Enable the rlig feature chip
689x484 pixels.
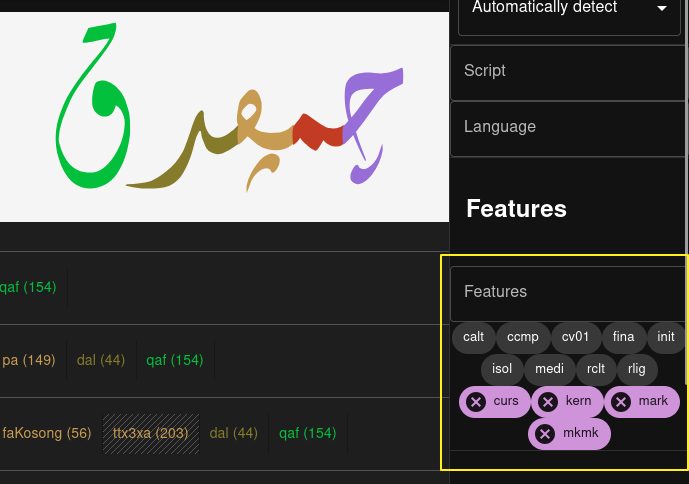[637, 370]
